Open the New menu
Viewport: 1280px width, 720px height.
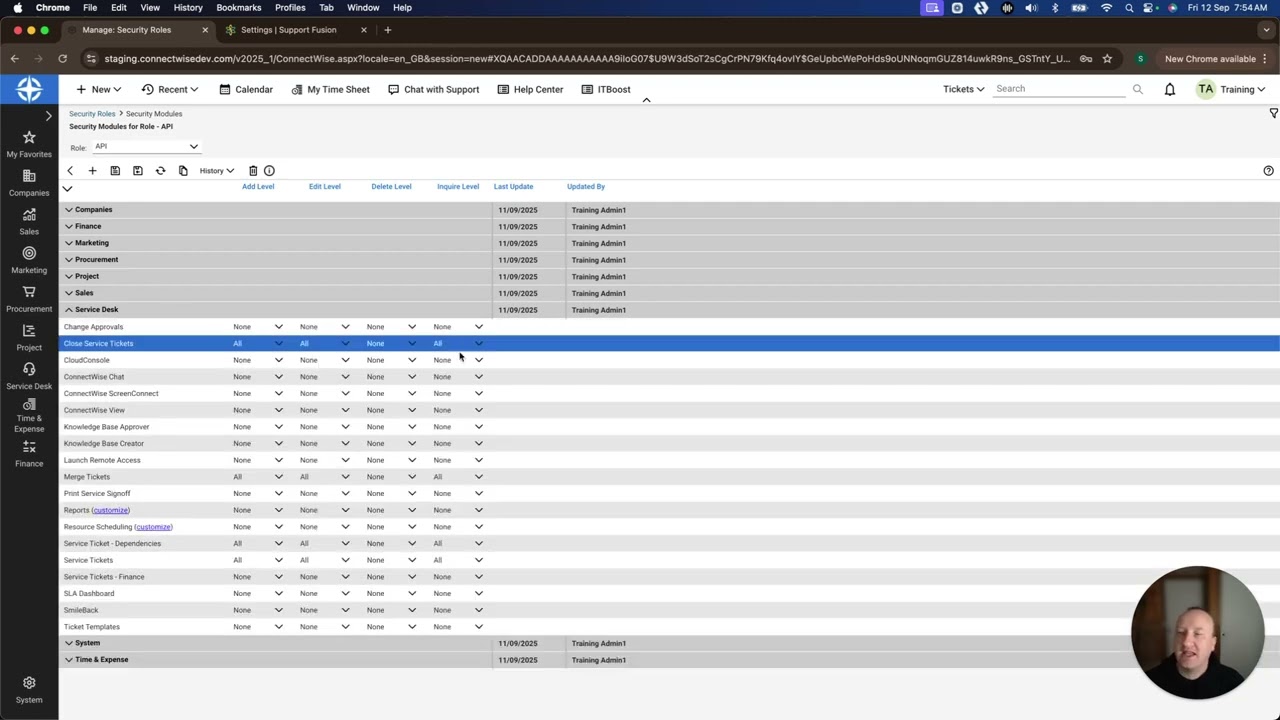pos(99,89)
